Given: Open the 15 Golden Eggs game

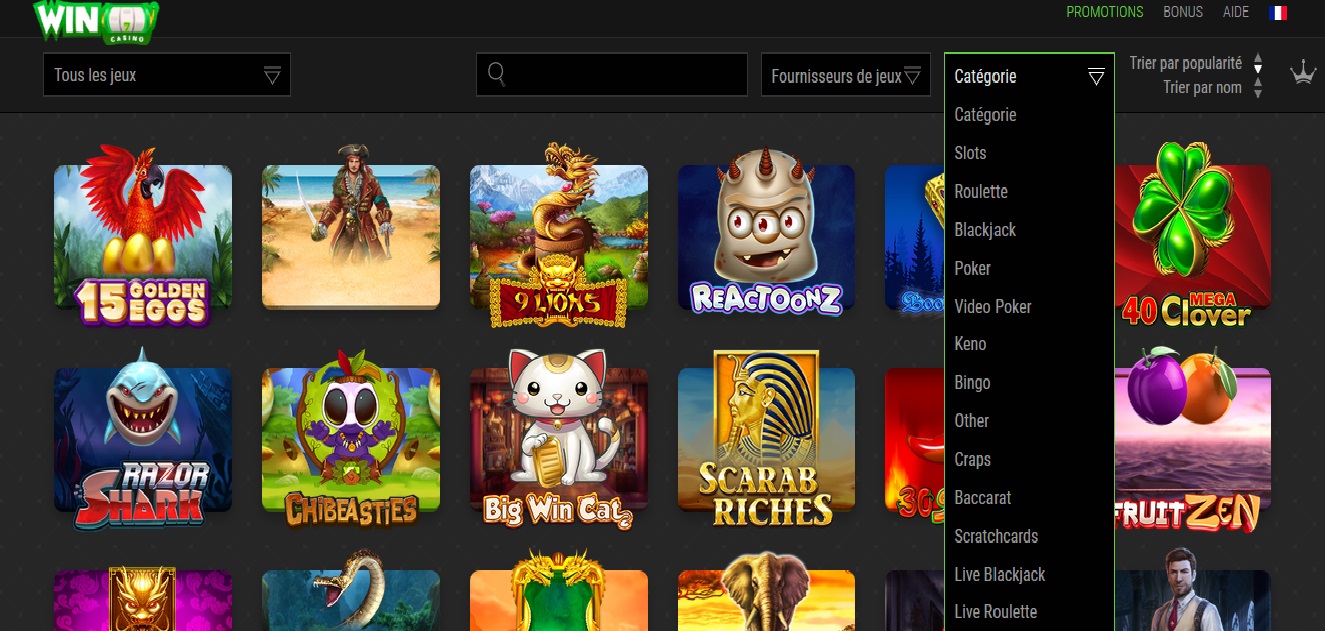Looking at the screenshot, I should [143, 238].
